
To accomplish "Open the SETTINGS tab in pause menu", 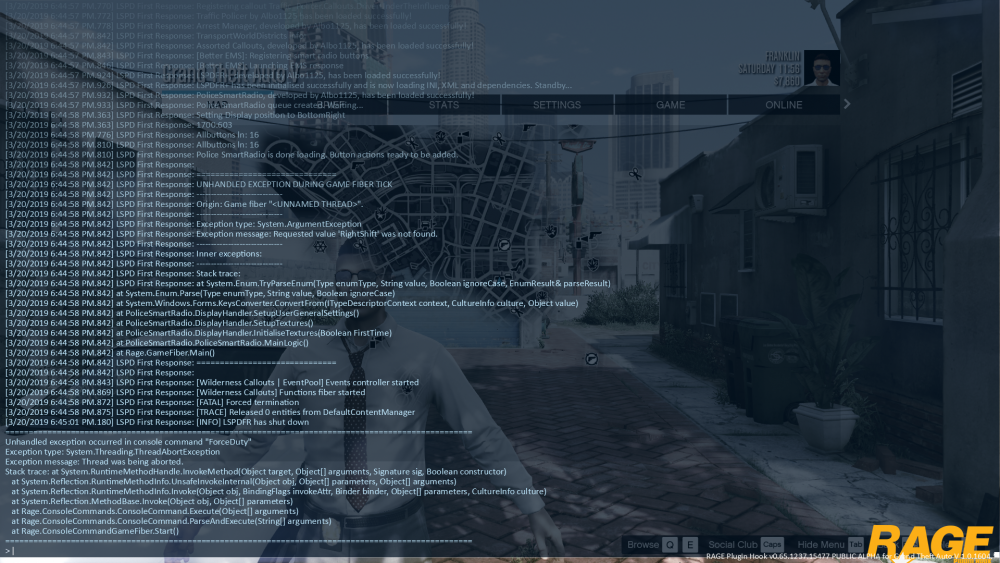I will click(x=557, y=105).
